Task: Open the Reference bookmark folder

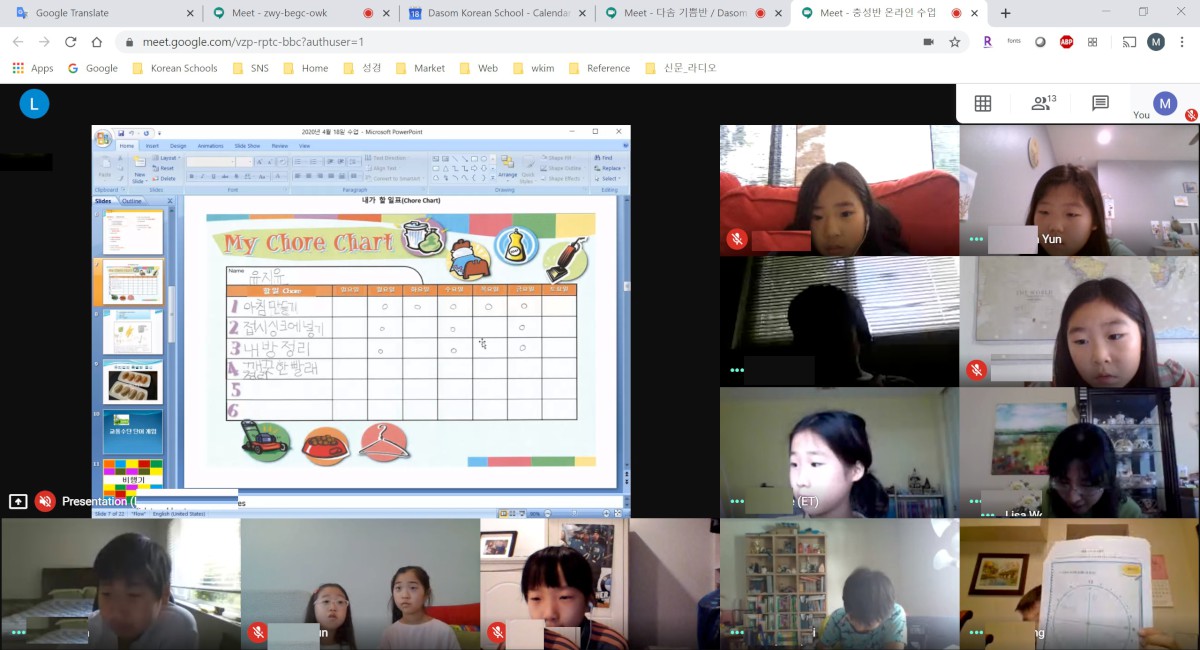Action: click(x=599, y=68)
